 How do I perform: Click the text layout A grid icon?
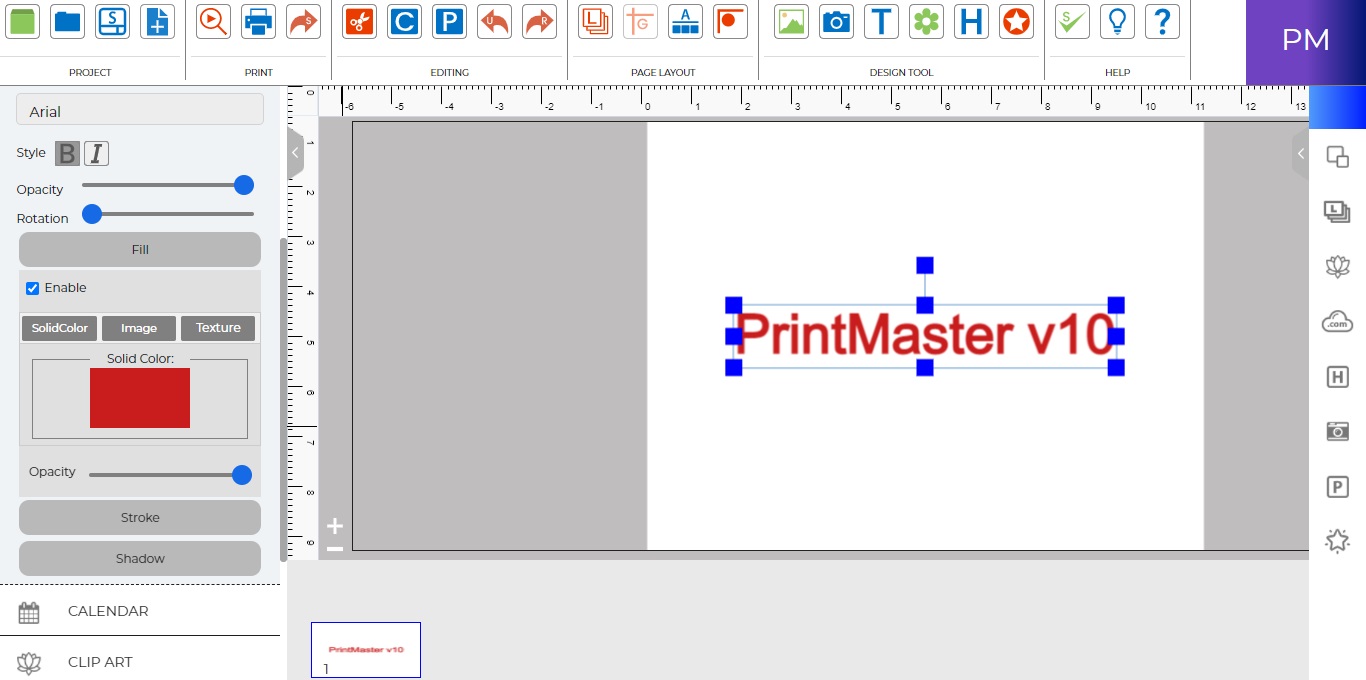[685, 21]
